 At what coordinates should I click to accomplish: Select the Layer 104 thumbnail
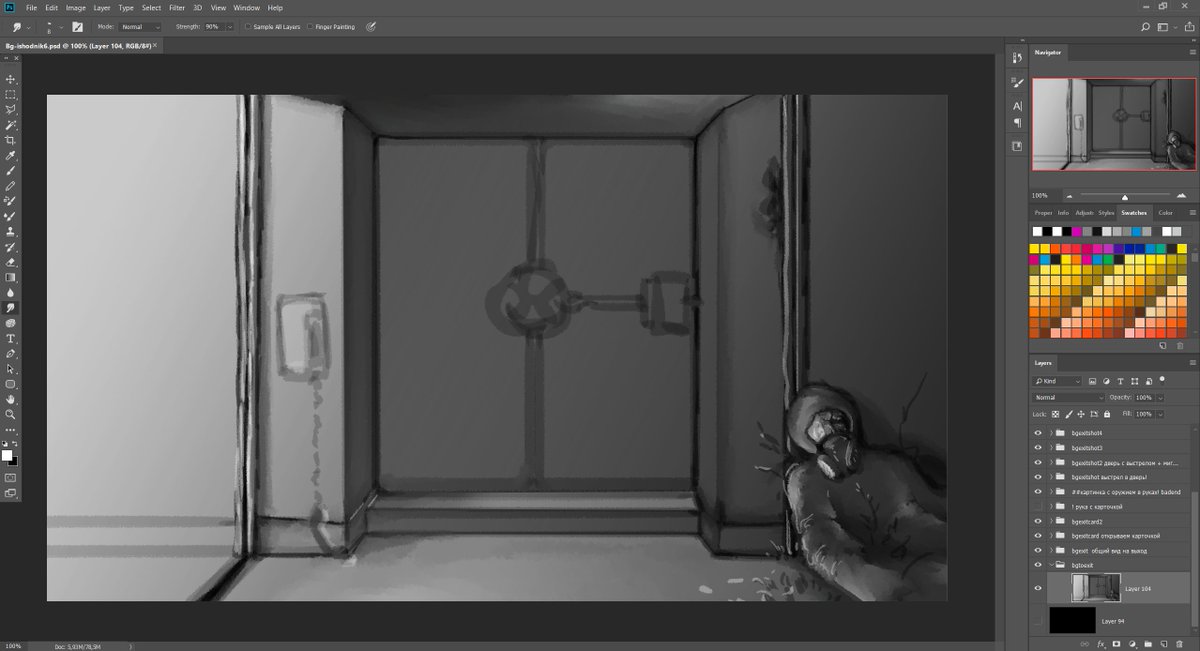pyautogui.click(x=1095, y=588)
